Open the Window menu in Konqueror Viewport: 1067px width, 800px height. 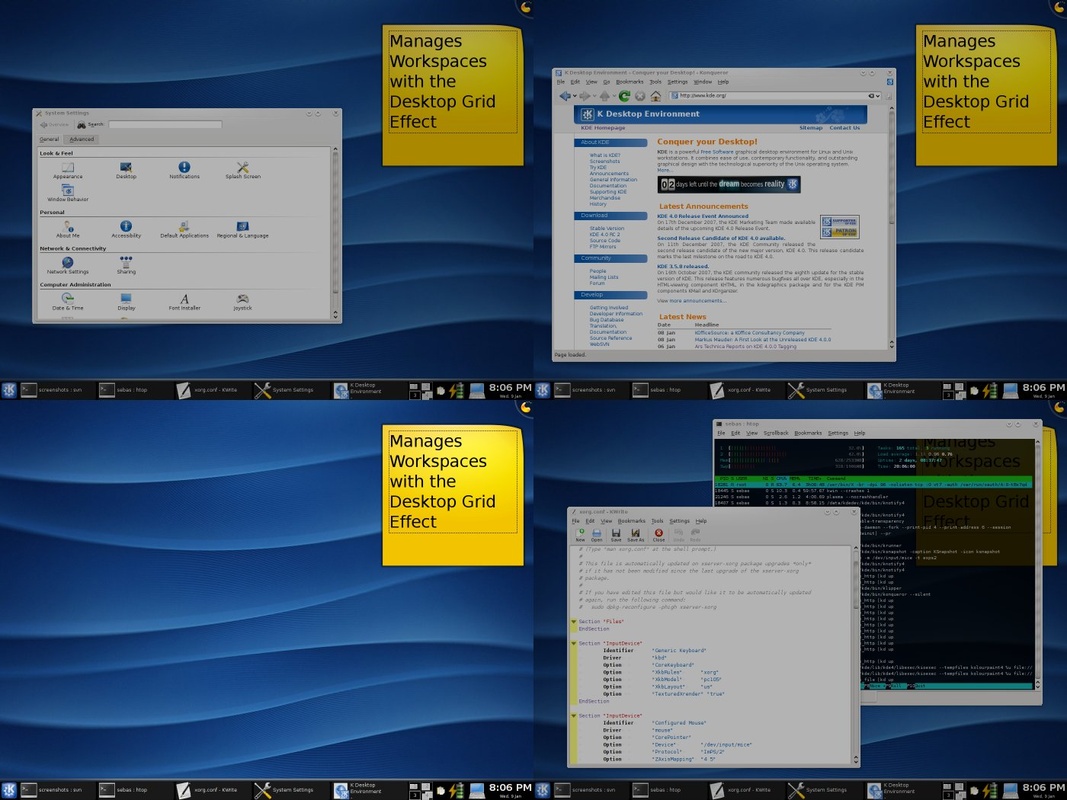(703, 82)
